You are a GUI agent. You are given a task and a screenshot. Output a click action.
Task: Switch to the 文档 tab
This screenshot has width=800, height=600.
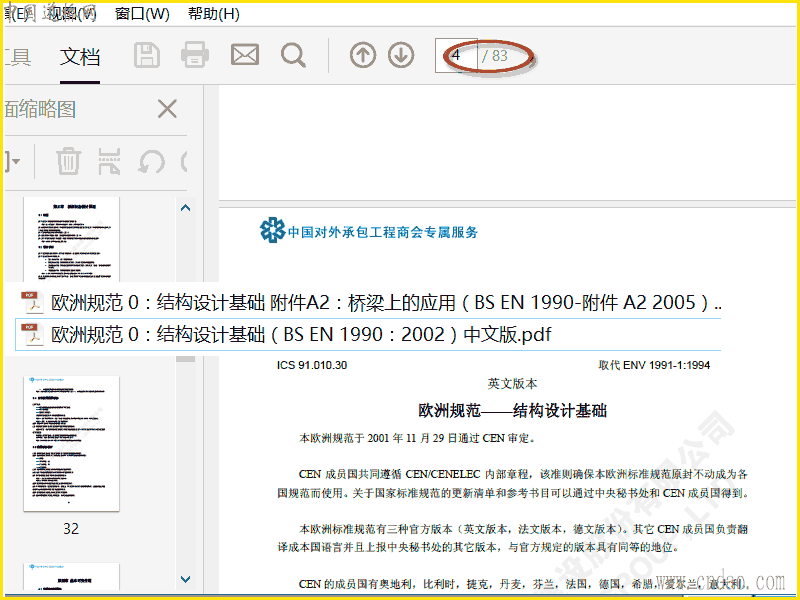coord(80,56)
